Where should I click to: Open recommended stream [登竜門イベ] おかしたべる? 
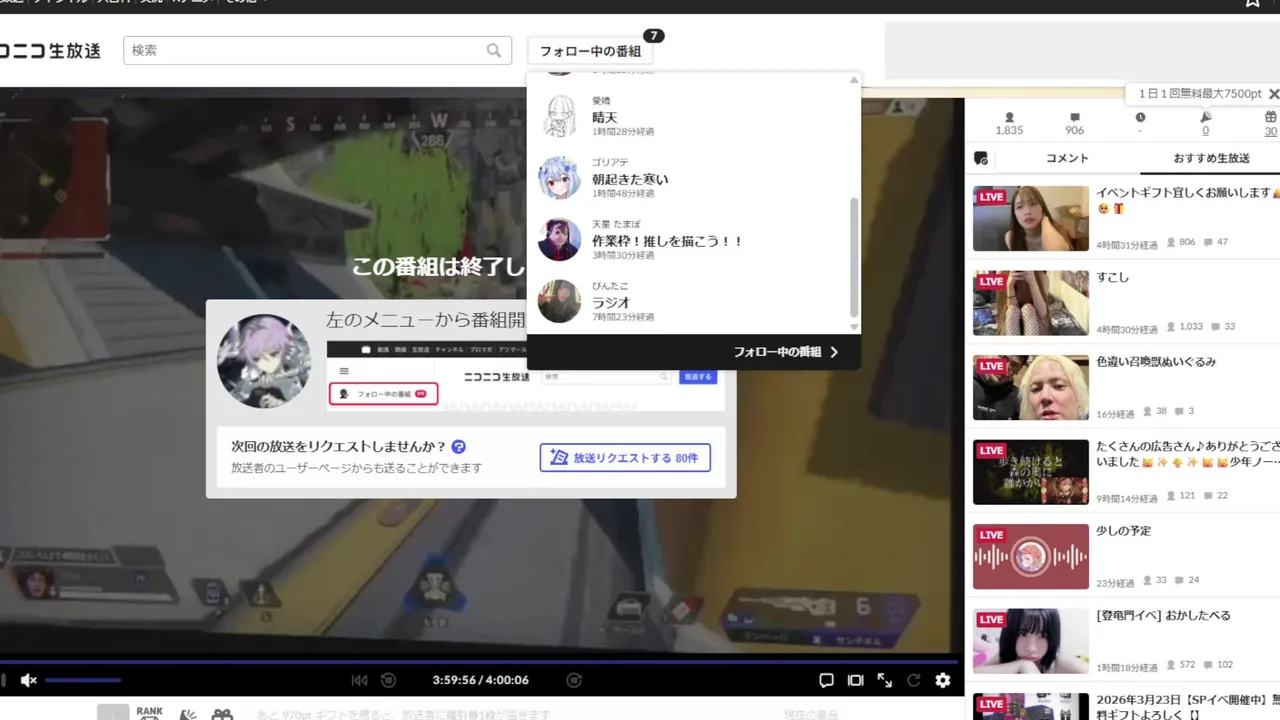point(1163,616)
